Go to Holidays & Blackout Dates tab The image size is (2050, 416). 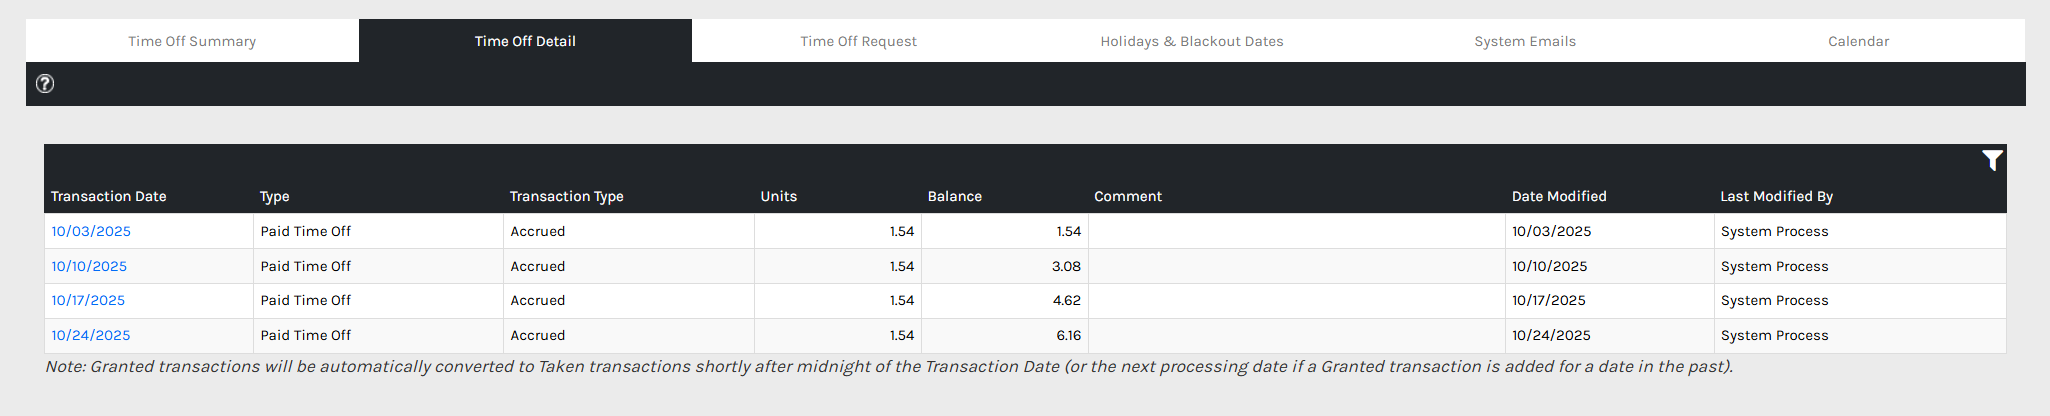1192,41
